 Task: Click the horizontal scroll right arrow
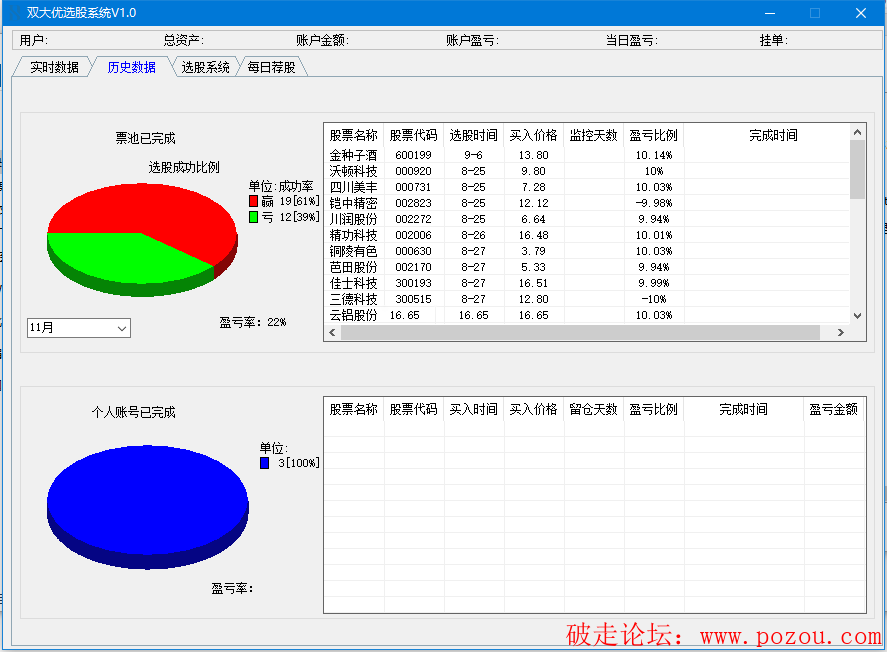(x=841, y=333)
